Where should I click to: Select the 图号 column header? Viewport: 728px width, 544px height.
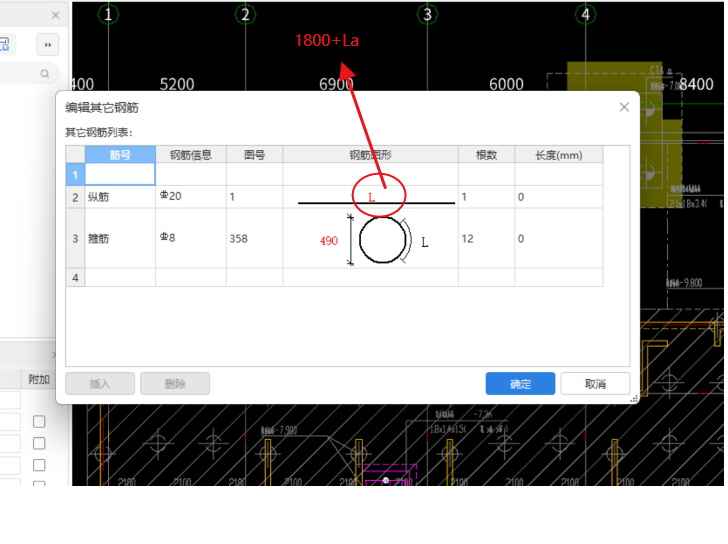point(254,155)
